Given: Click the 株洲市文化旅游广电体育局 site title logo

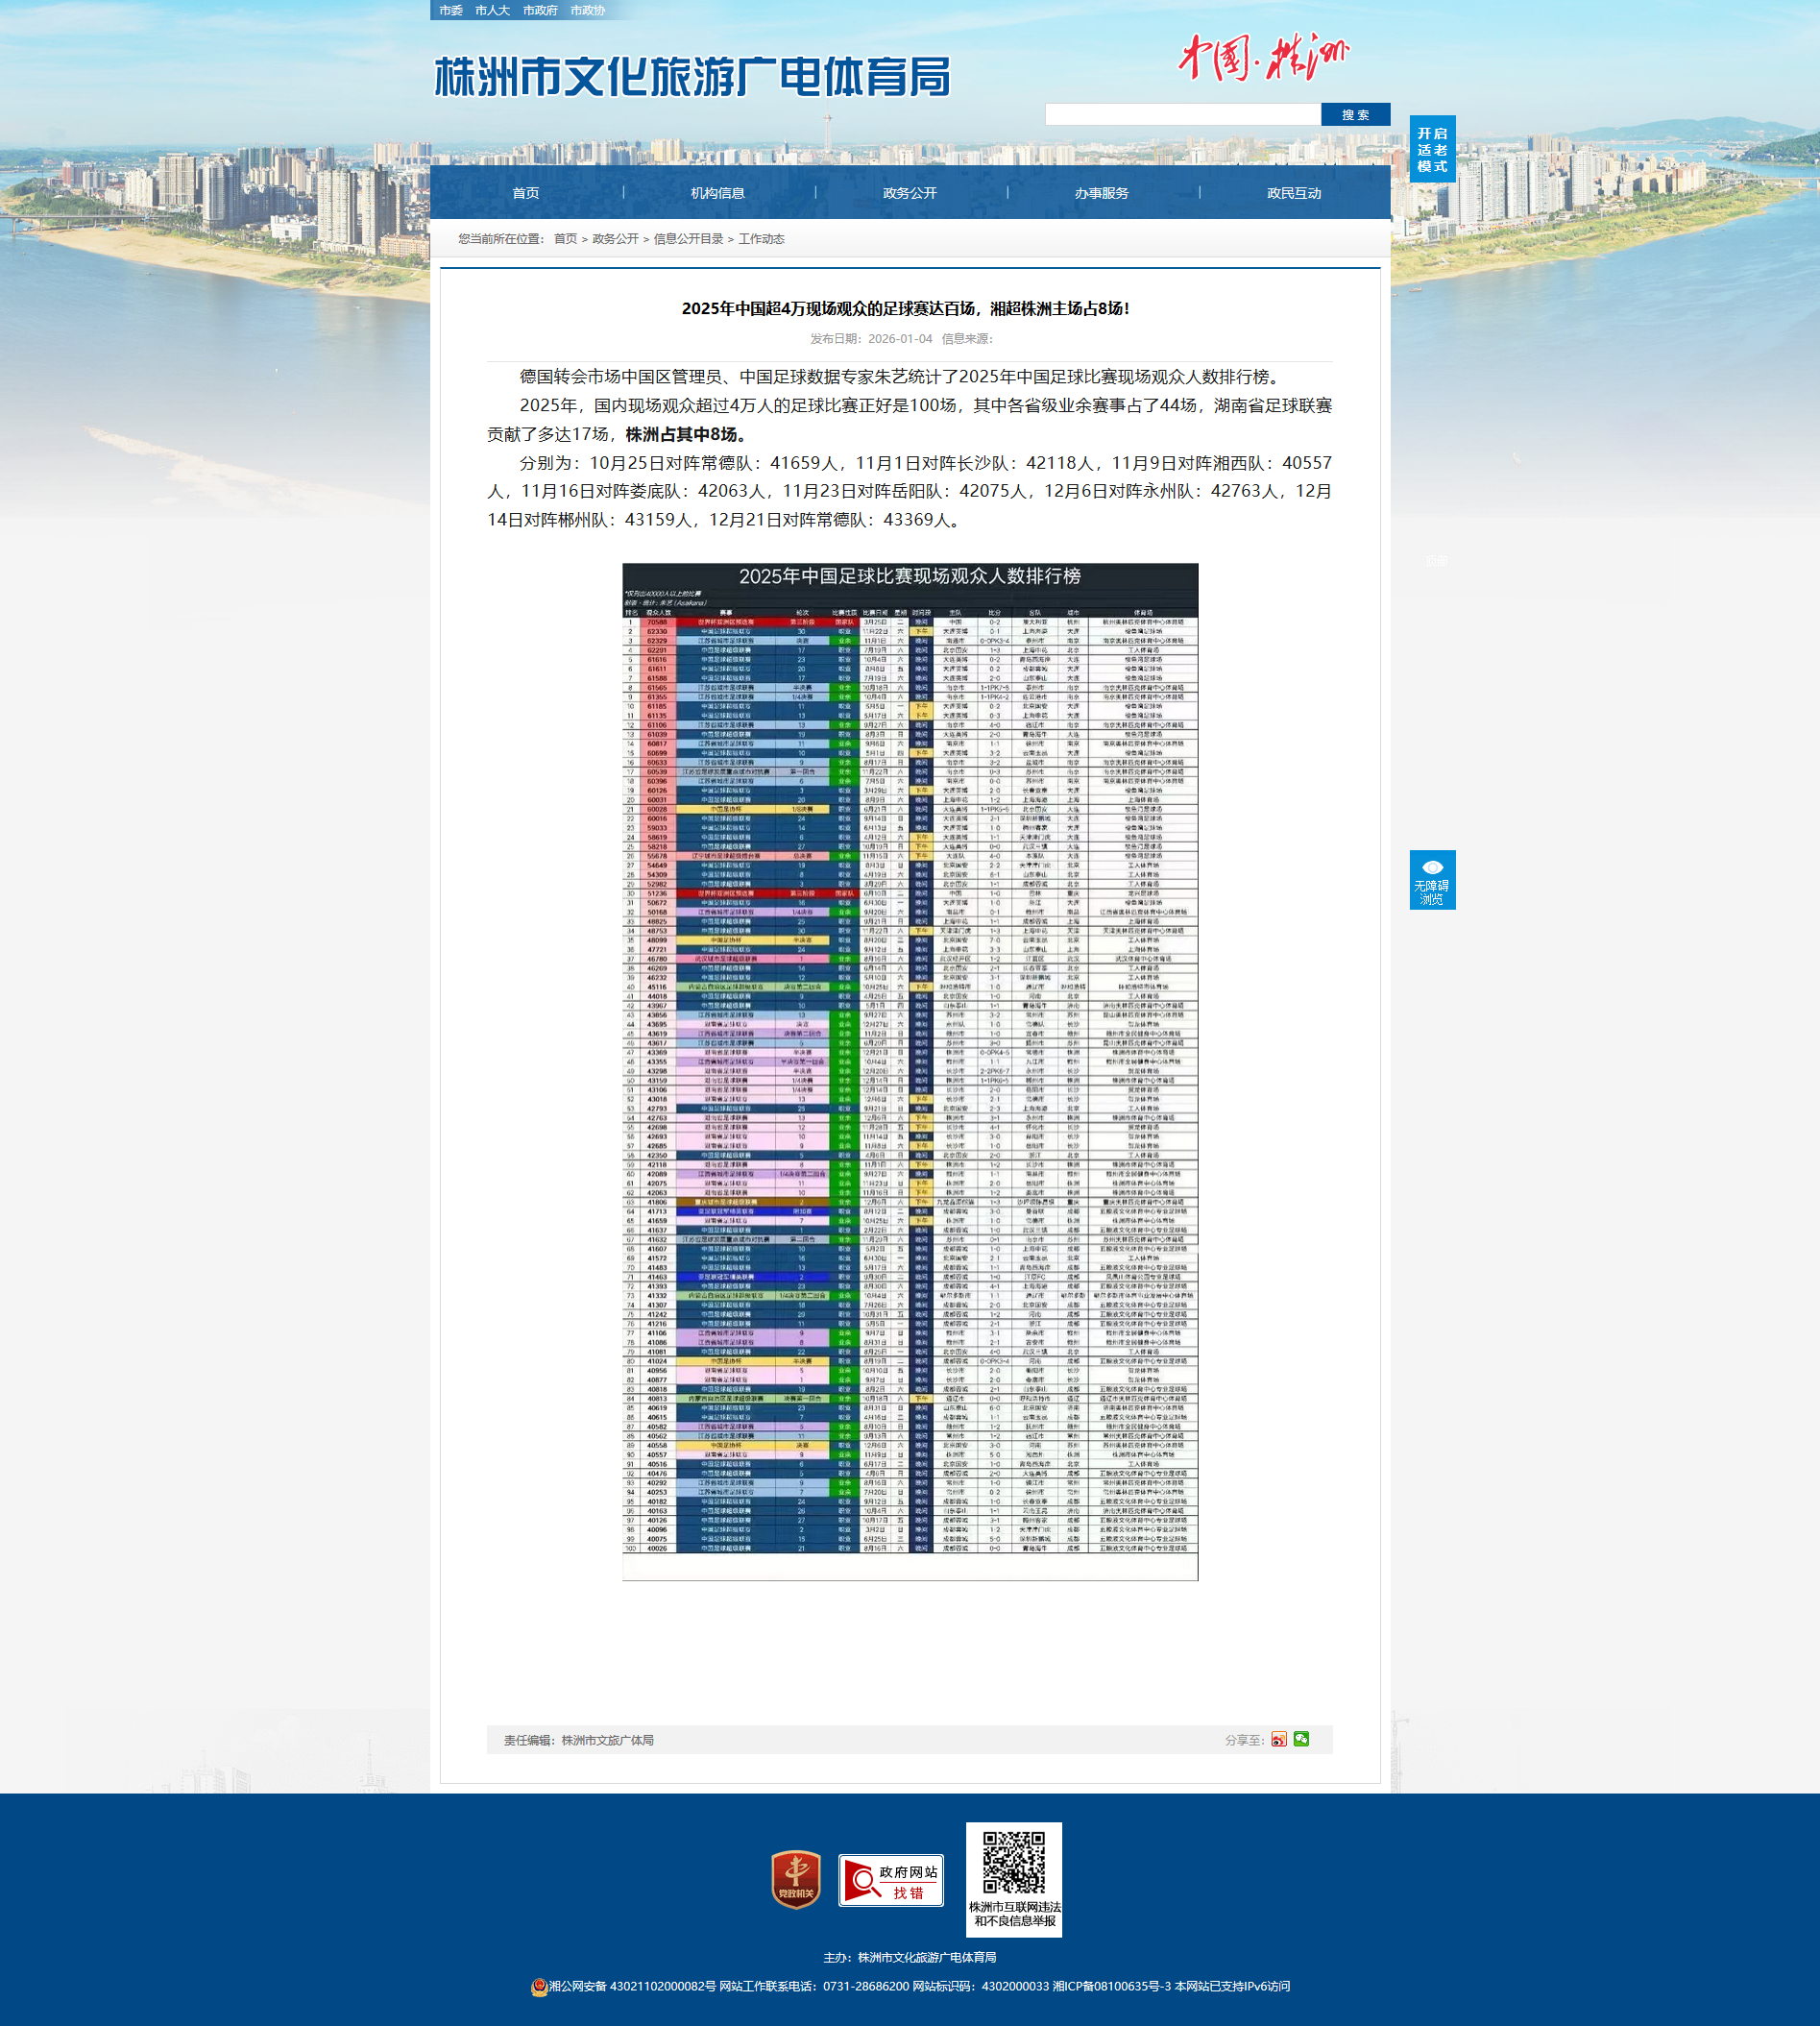Looking at the screenshot, I should (692, 77).
